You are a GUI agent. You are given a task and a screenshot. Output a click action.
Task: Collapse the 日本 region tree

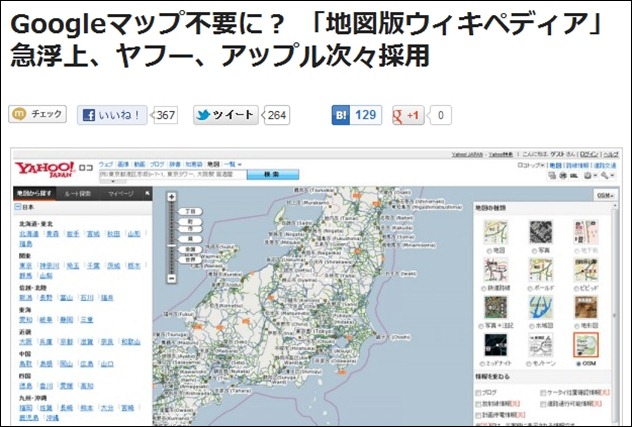pyautogui.click(x=18, y=208)
